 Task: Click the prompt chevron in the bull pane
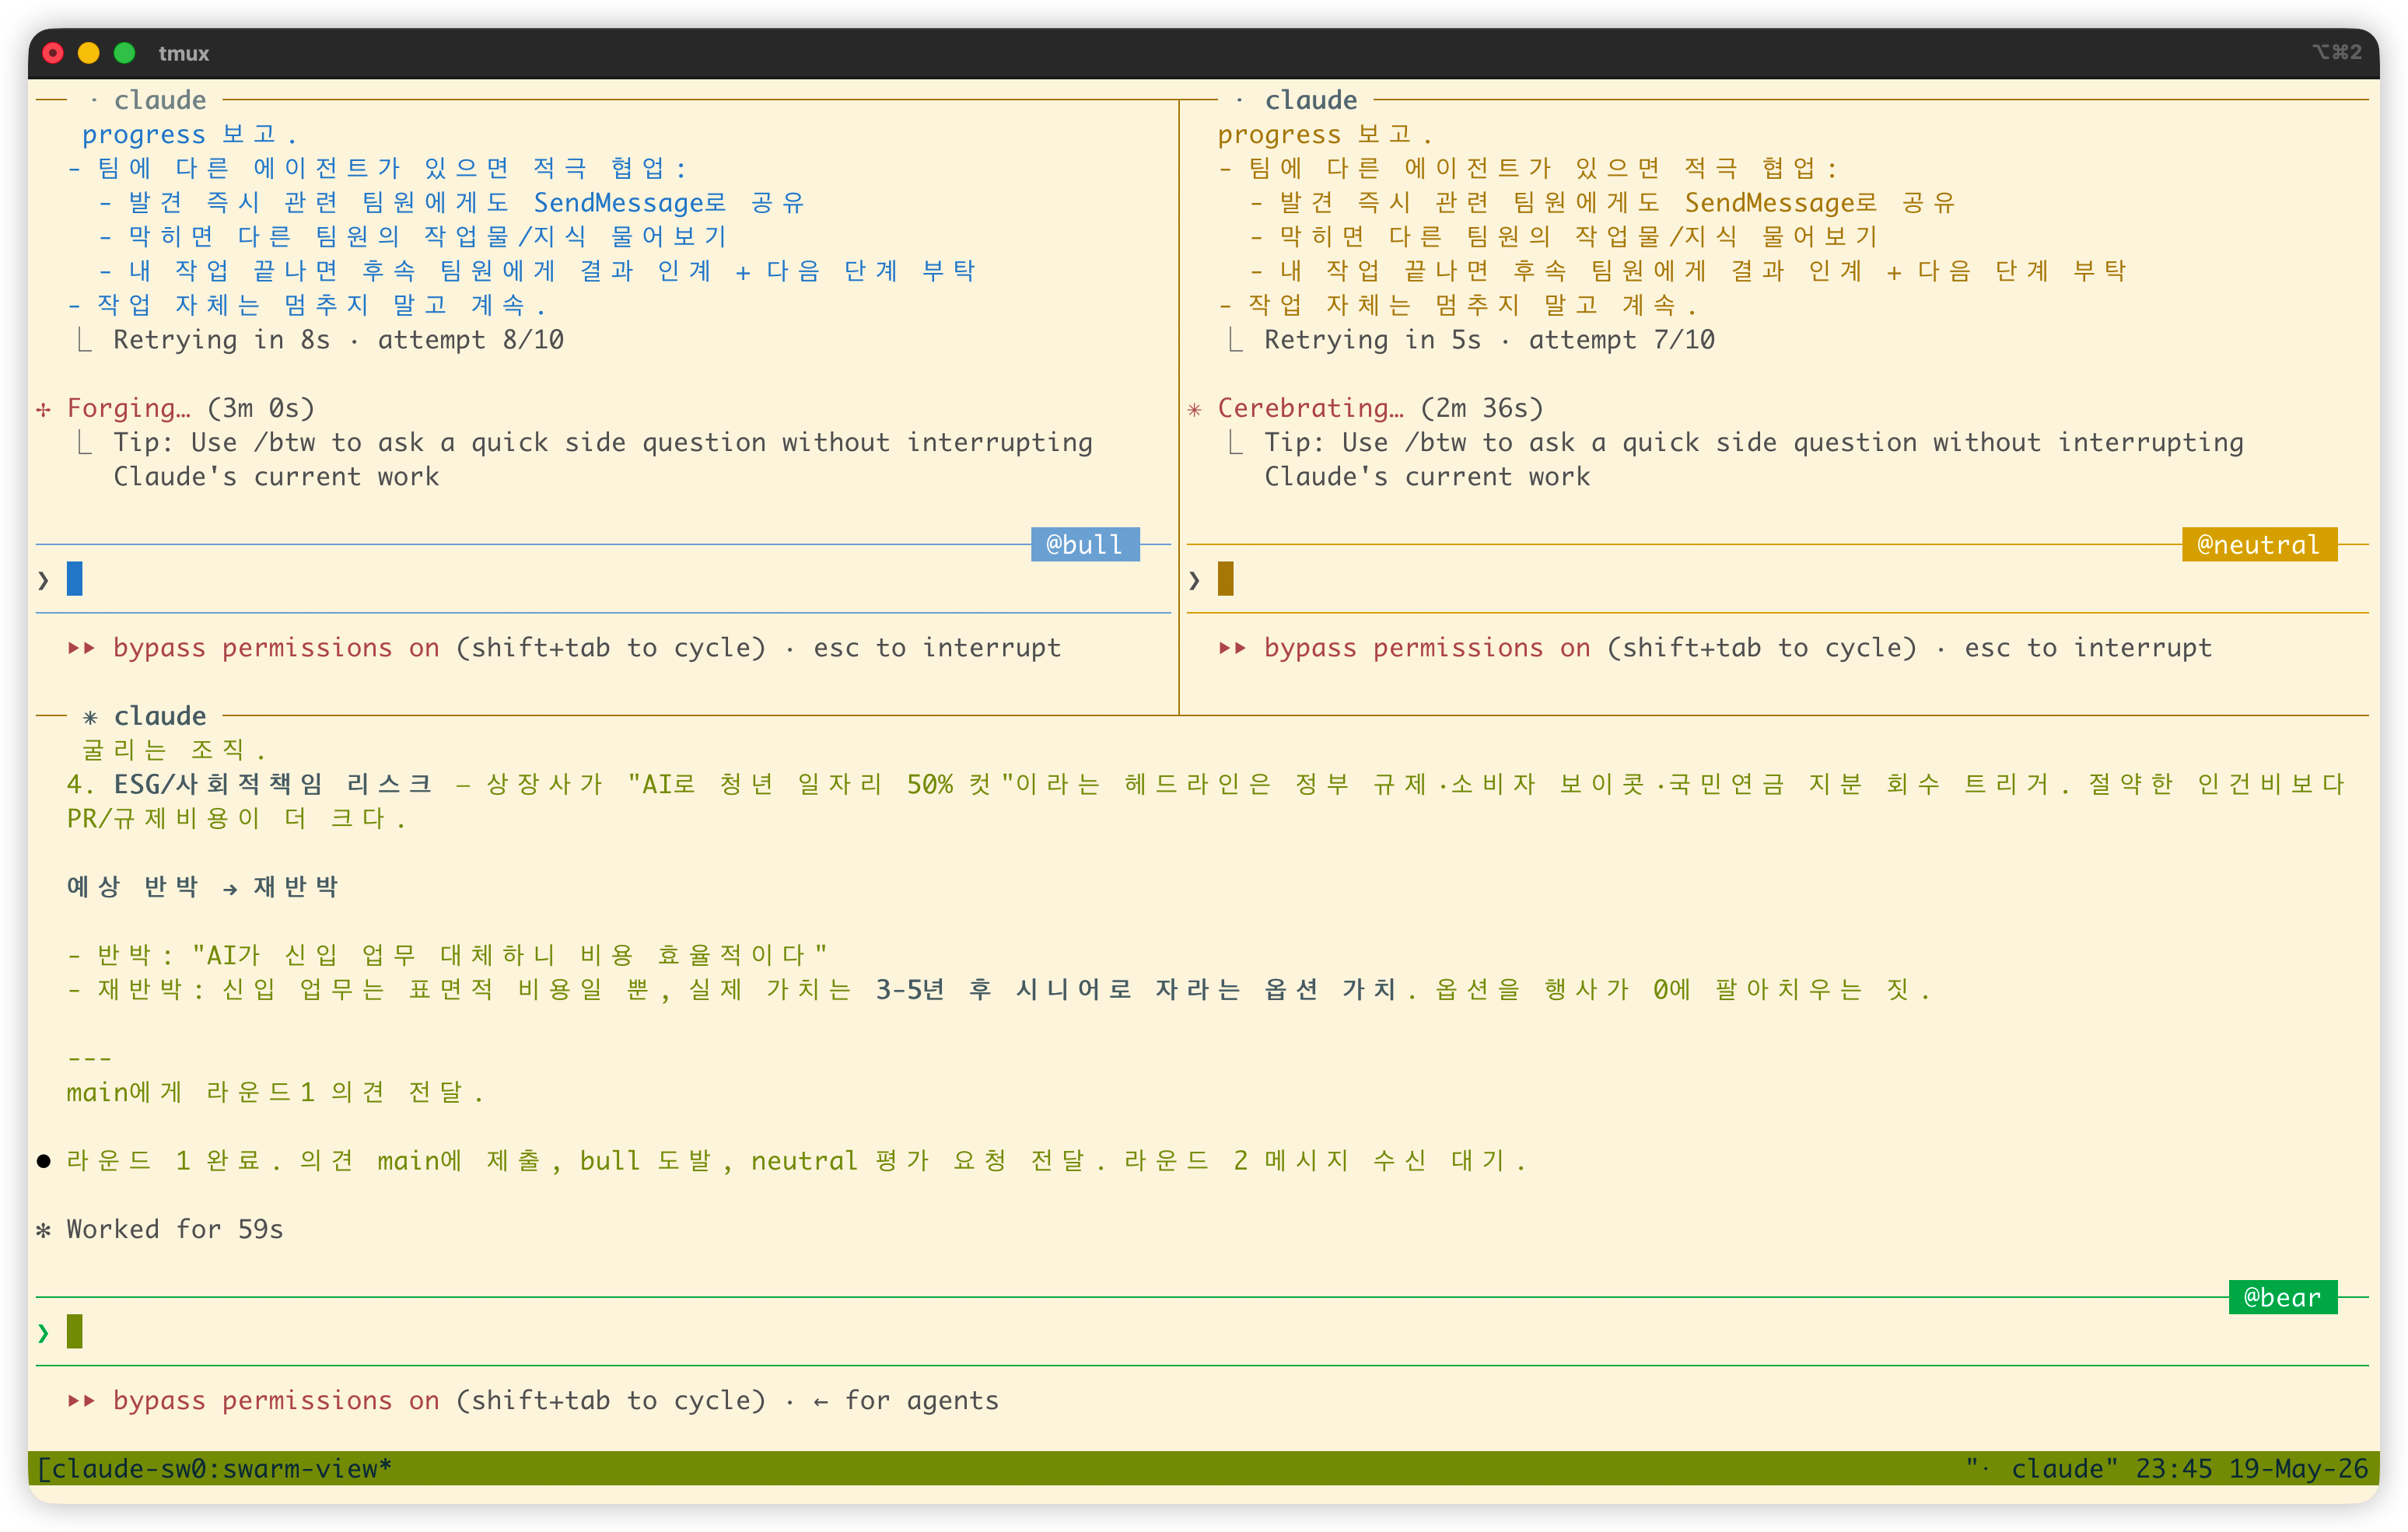coord(43,579)
